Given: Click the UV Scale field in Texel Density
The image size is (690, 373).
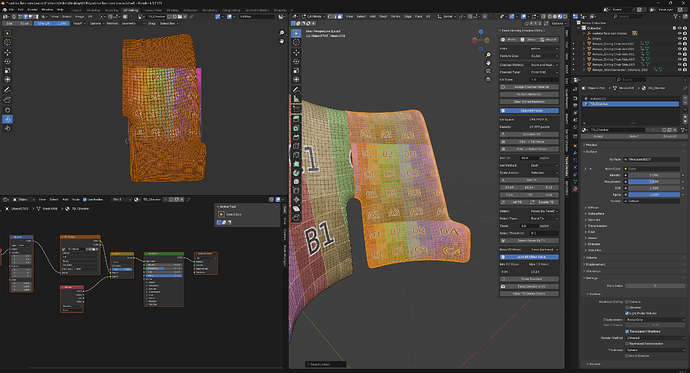Looking at the screenshot, I should coord(544,80).
